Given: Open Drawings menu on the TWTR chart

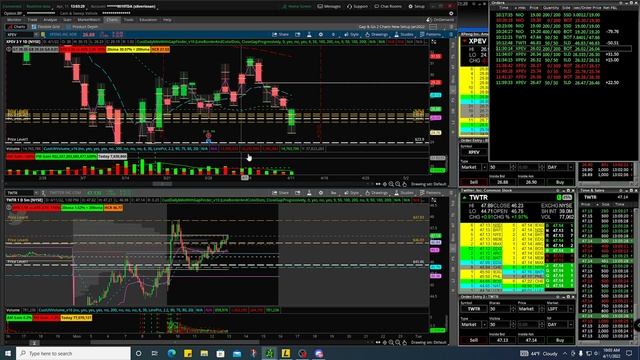Looking at the screenshot, I should pyautogui.click(x=376, y=193).
